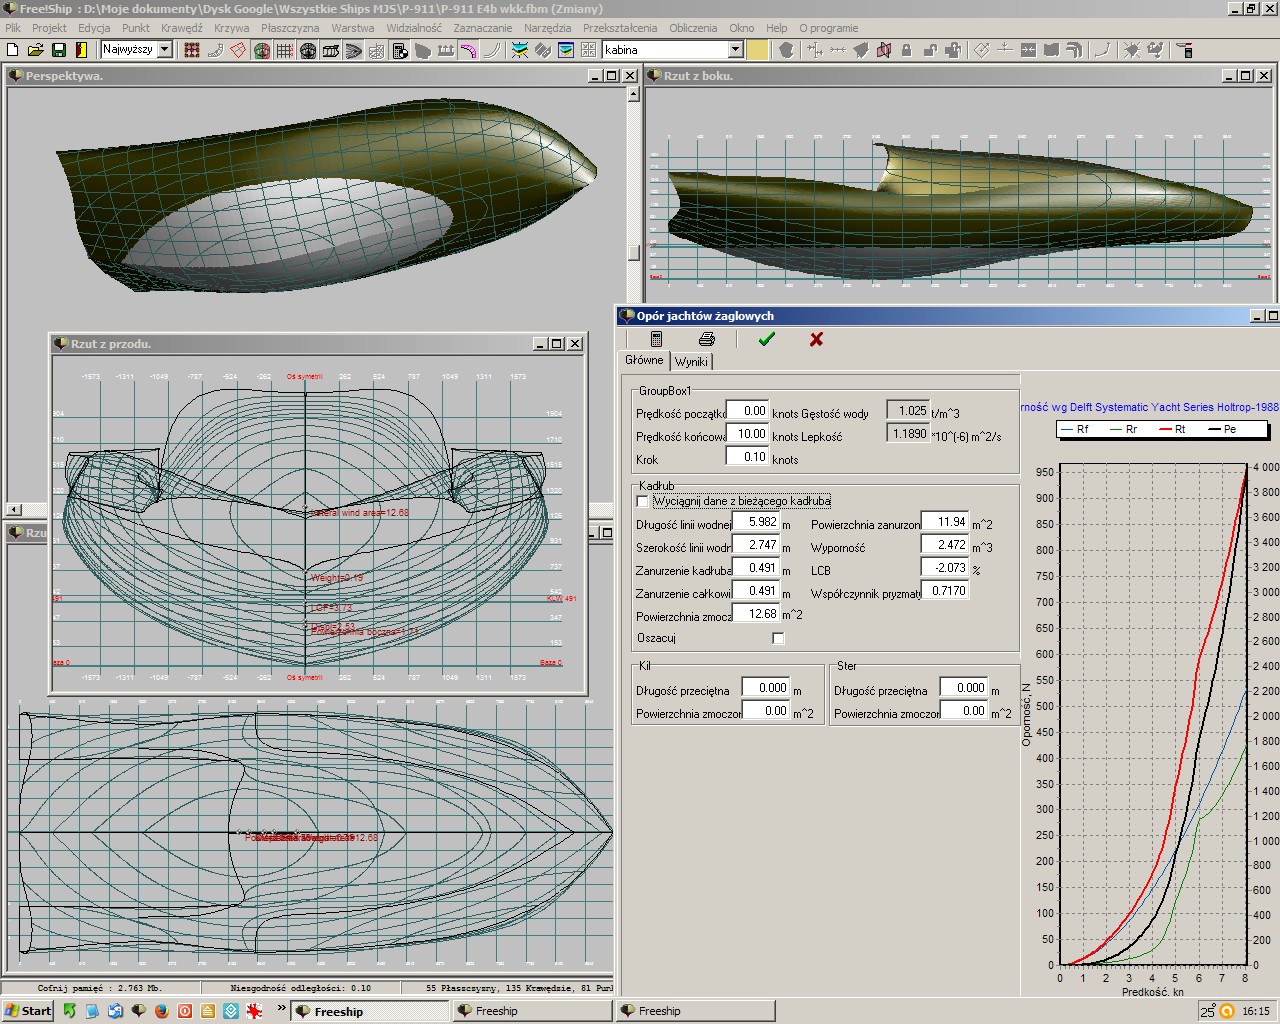Image resolution: width=1280 pixels, height=1024 pixels.
Task: Click the calculator icon in resistance dialog
Action: tap(656, 339)
